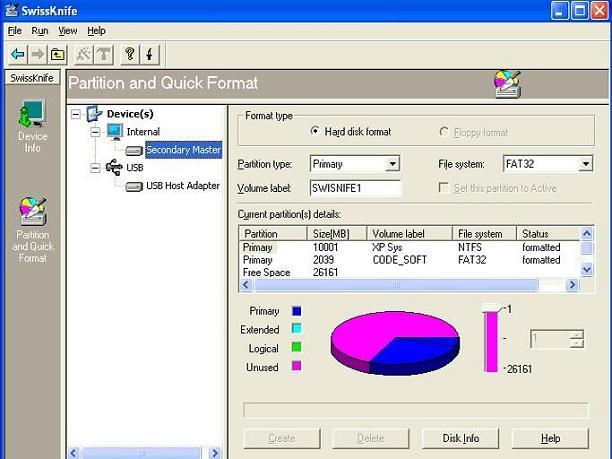Viewport: 612px width, 459px height.
Task: Click the USB Host Adapter drive icon
Action: [x=134, y=186]
